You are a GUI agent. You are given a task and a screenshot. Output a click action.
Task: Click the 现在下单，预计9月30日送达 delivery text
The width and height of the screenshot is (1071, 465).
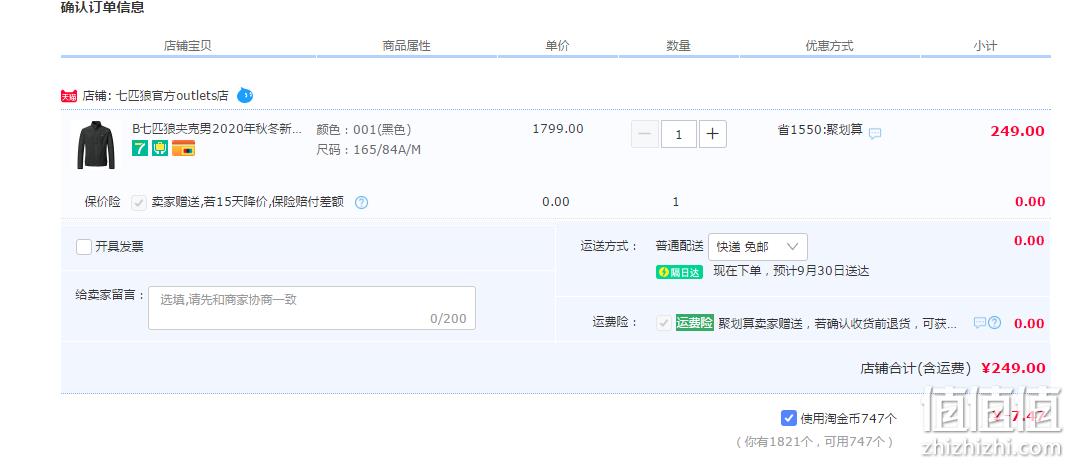(x=792, y=271)
